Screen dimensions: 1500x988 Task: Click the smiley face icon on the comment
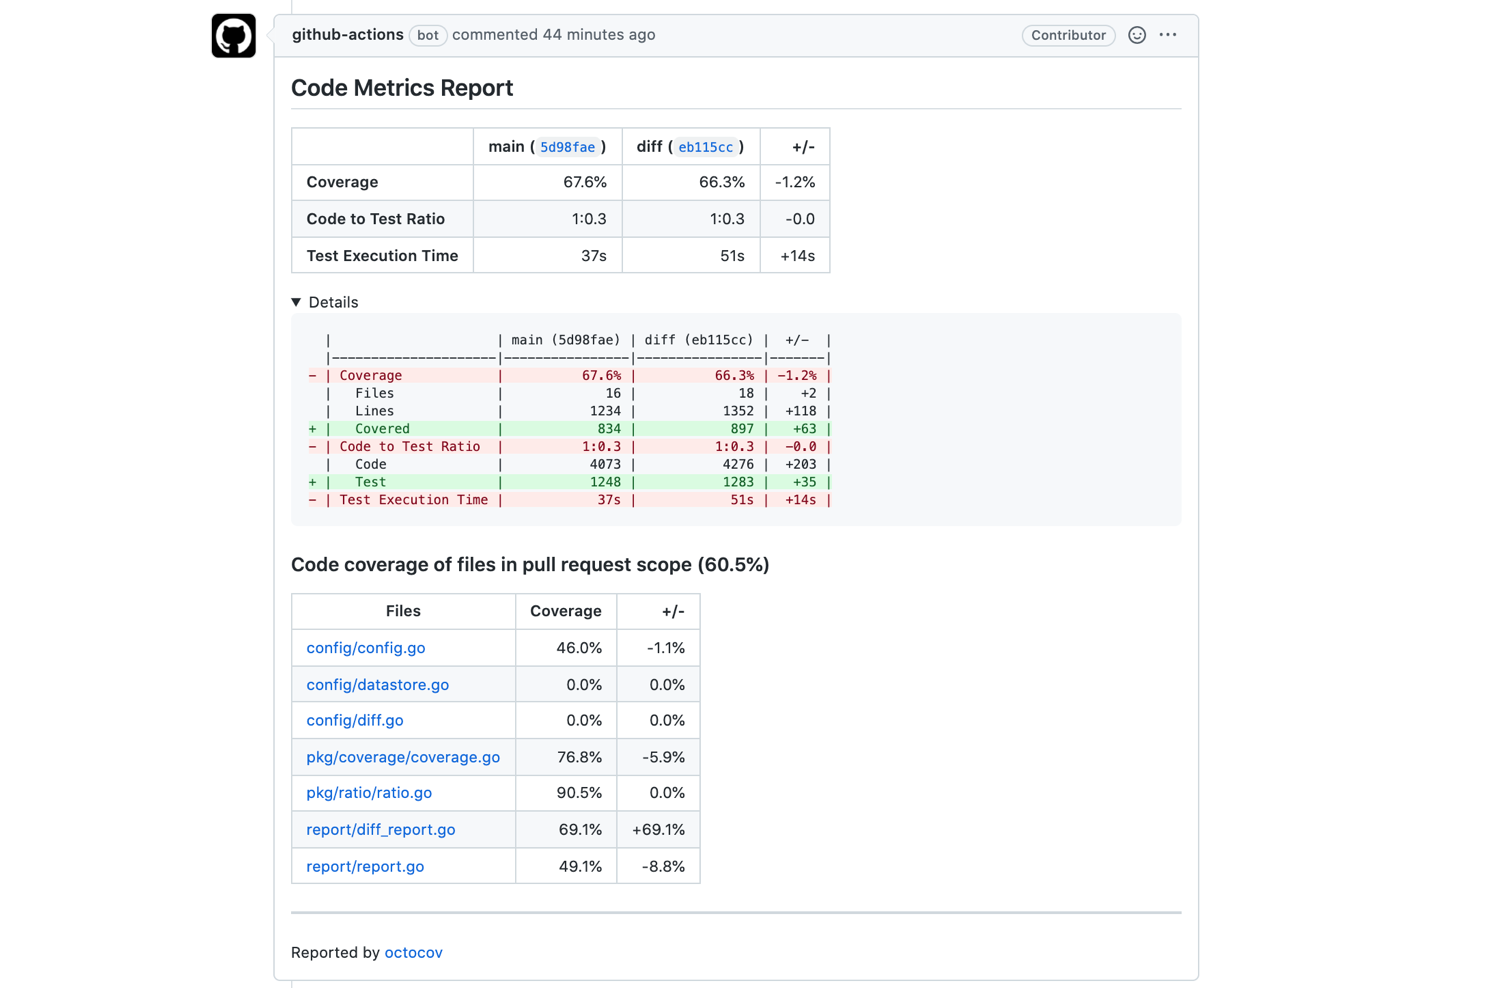(1136, 34)
